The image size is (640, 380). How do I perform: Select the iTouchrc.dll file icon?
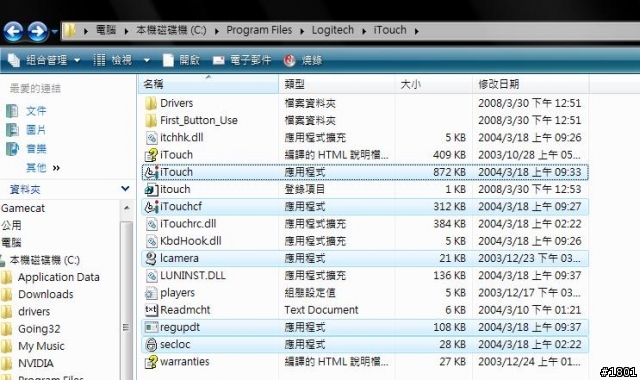point(151,224)
